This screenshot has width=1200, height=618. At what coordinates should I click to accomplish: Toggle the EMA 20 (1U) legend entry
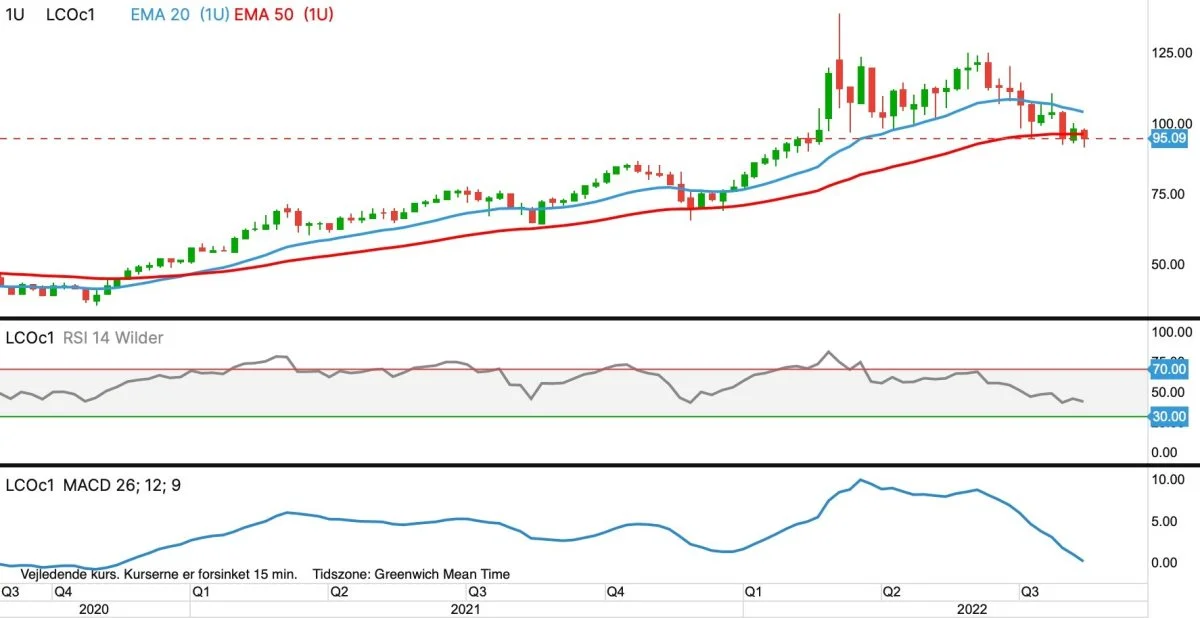tap(178, 17)
